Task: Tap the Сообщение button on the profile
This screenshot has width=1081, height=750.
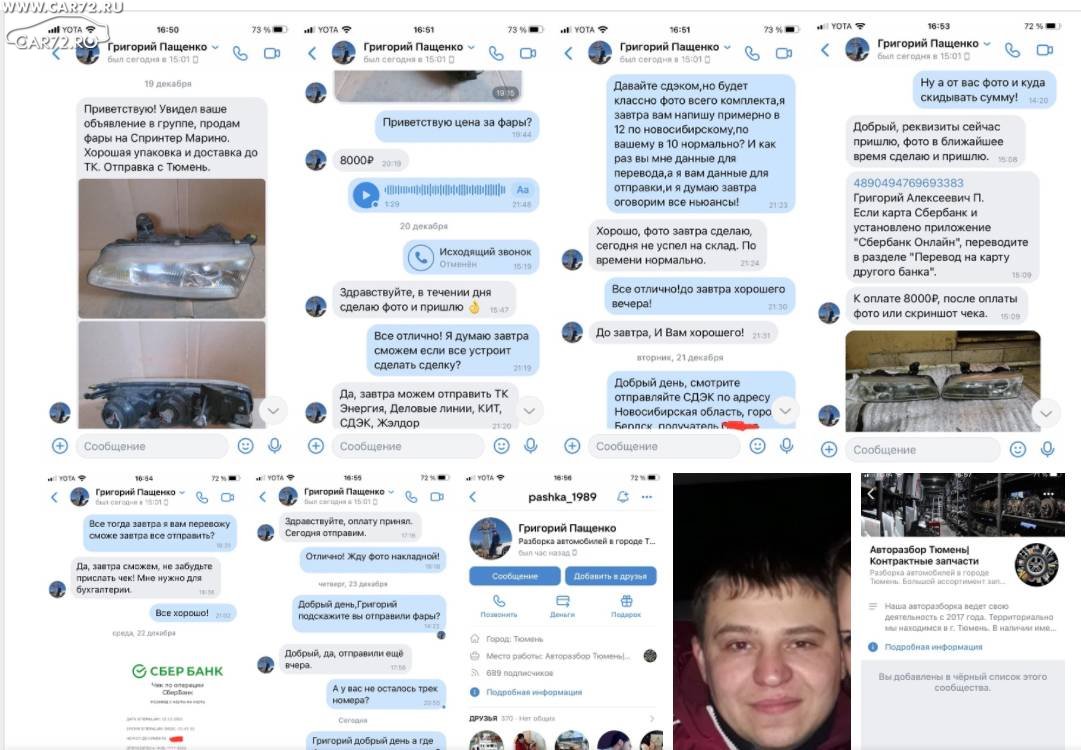Action: tap(514, 576)
